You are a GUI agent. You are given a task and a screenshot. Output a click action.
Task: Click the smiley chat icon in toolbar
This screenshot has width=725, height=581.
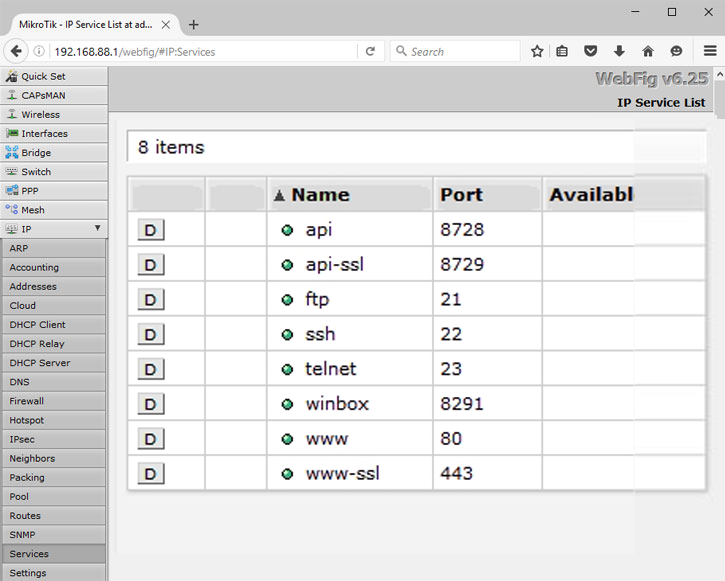(x=676, y=51)
